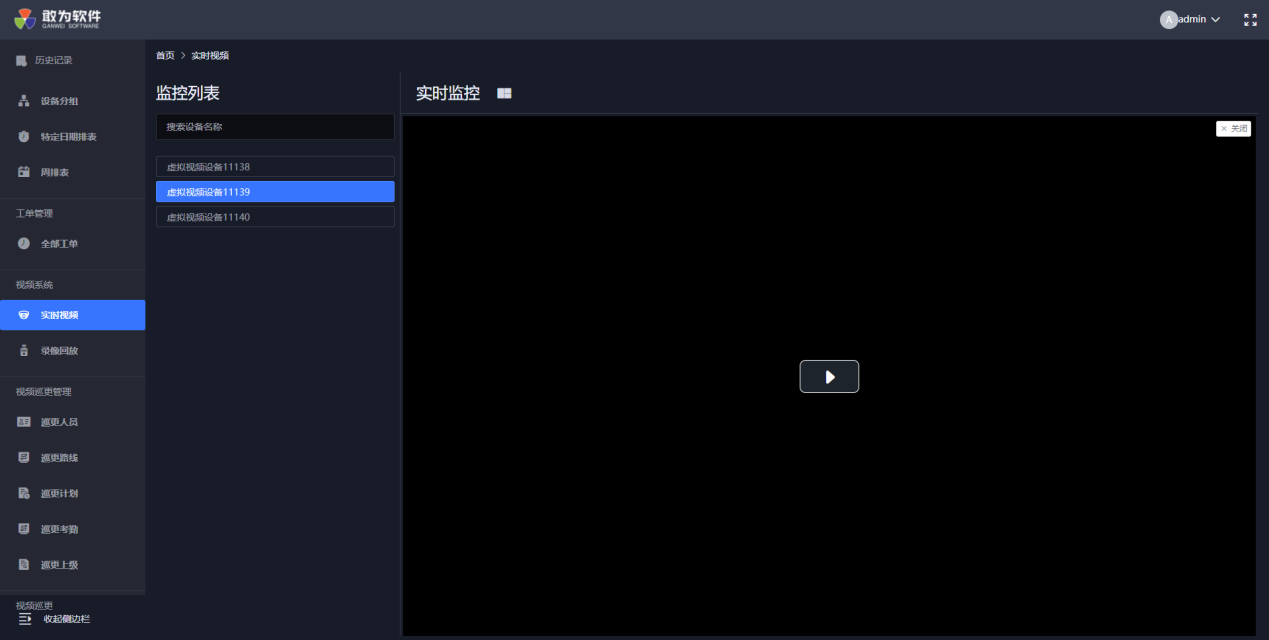Viewport: 1269px width, 640px height.
Task: Close the video with 关闭 button
Action: click(1234, 129)
